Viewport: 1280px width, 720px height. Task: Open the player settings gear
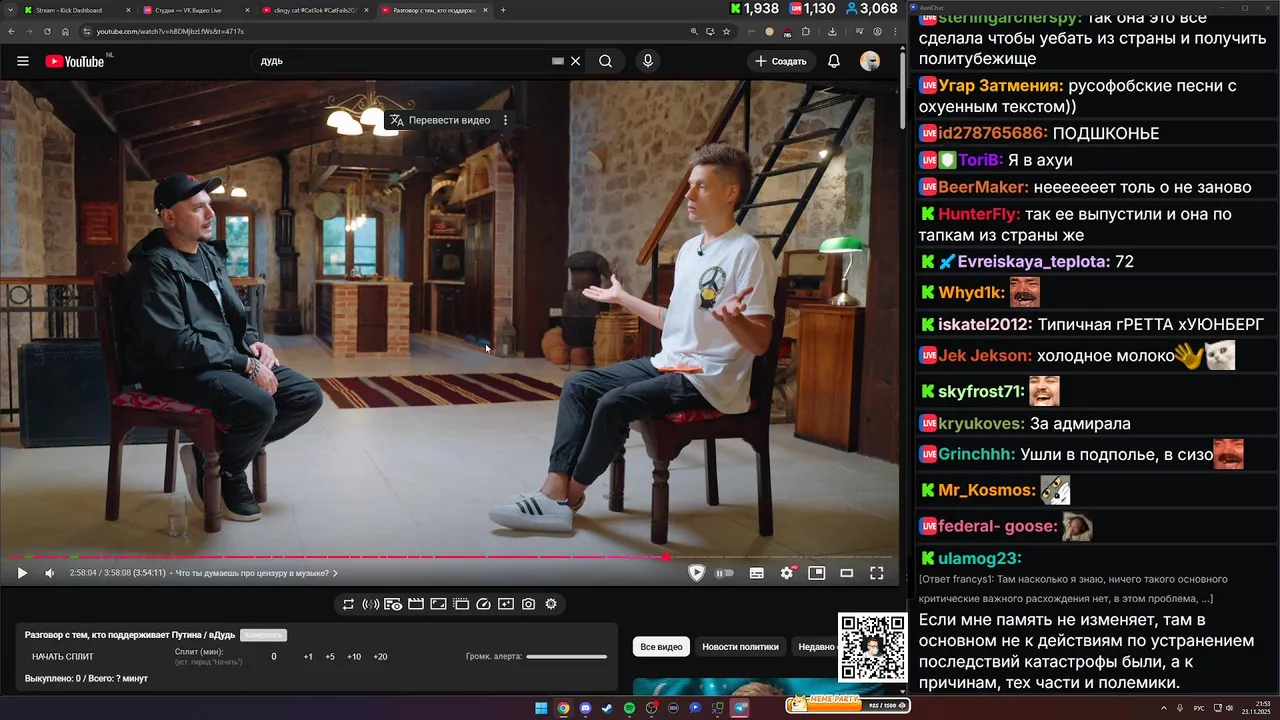click(x=787, y=573)
